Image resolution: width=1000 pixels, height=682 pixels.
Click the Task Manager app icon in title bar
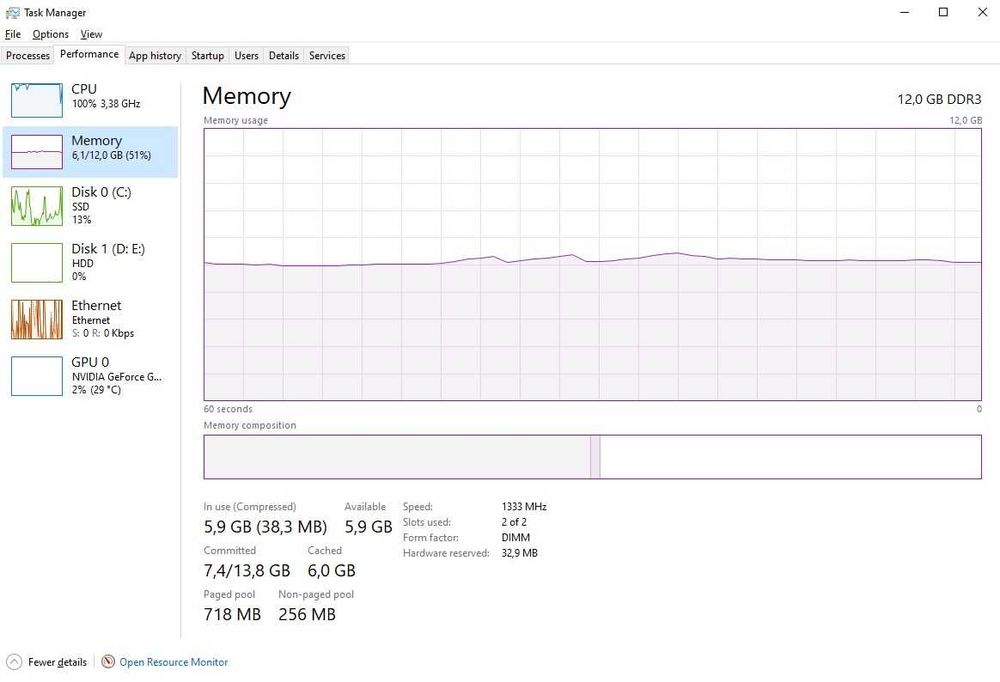point(12,12)
